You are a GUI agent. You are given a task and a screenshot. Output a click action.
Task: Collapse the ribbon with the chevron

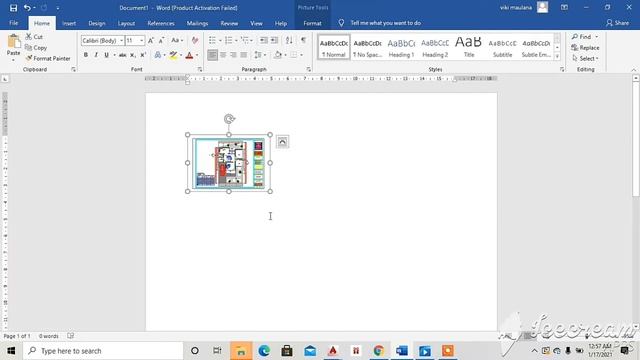(634, 70)
